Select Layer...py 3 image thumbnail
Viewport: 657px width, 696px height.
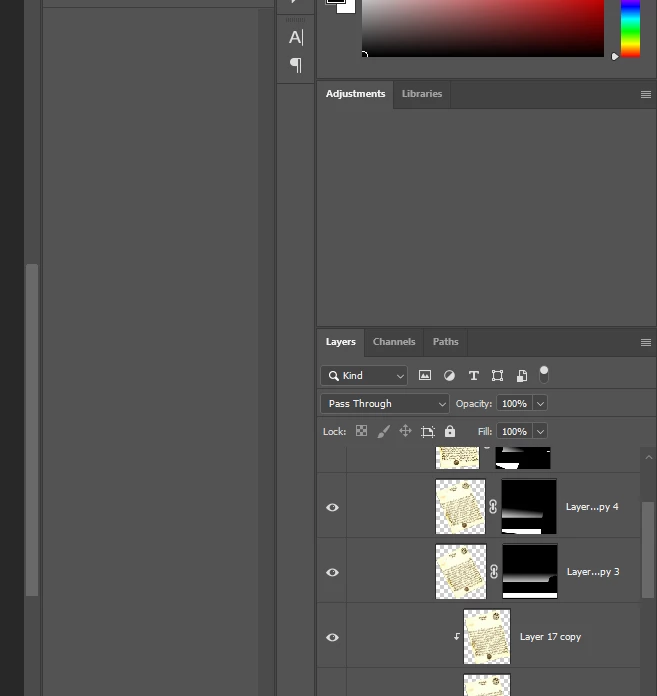click(461, 572)
